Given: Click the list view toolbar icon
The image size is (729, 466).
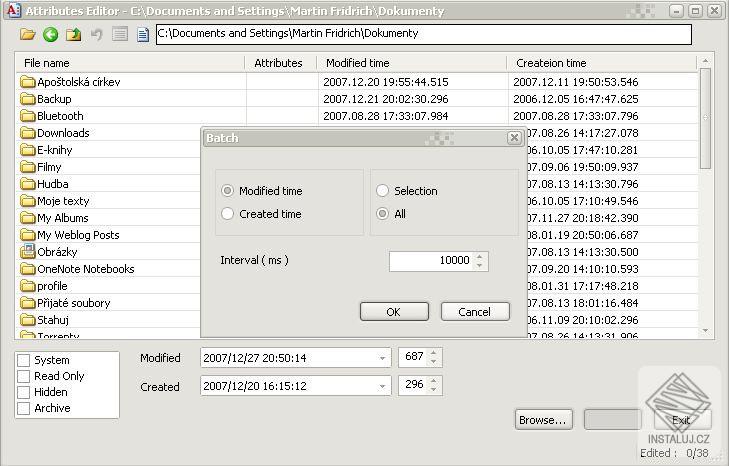Looking at the screenshot, I should tap(120, 34).
